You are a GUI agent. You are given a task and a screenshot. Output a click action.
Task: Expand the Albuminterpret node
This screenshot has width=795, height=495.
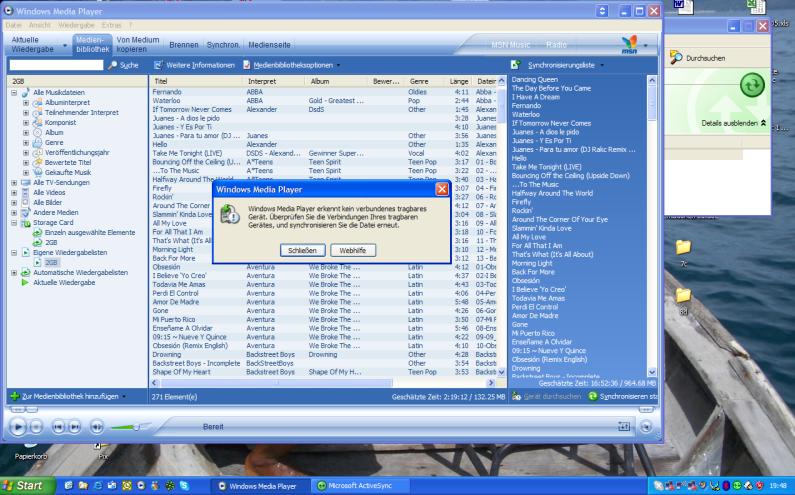(26, 102)
